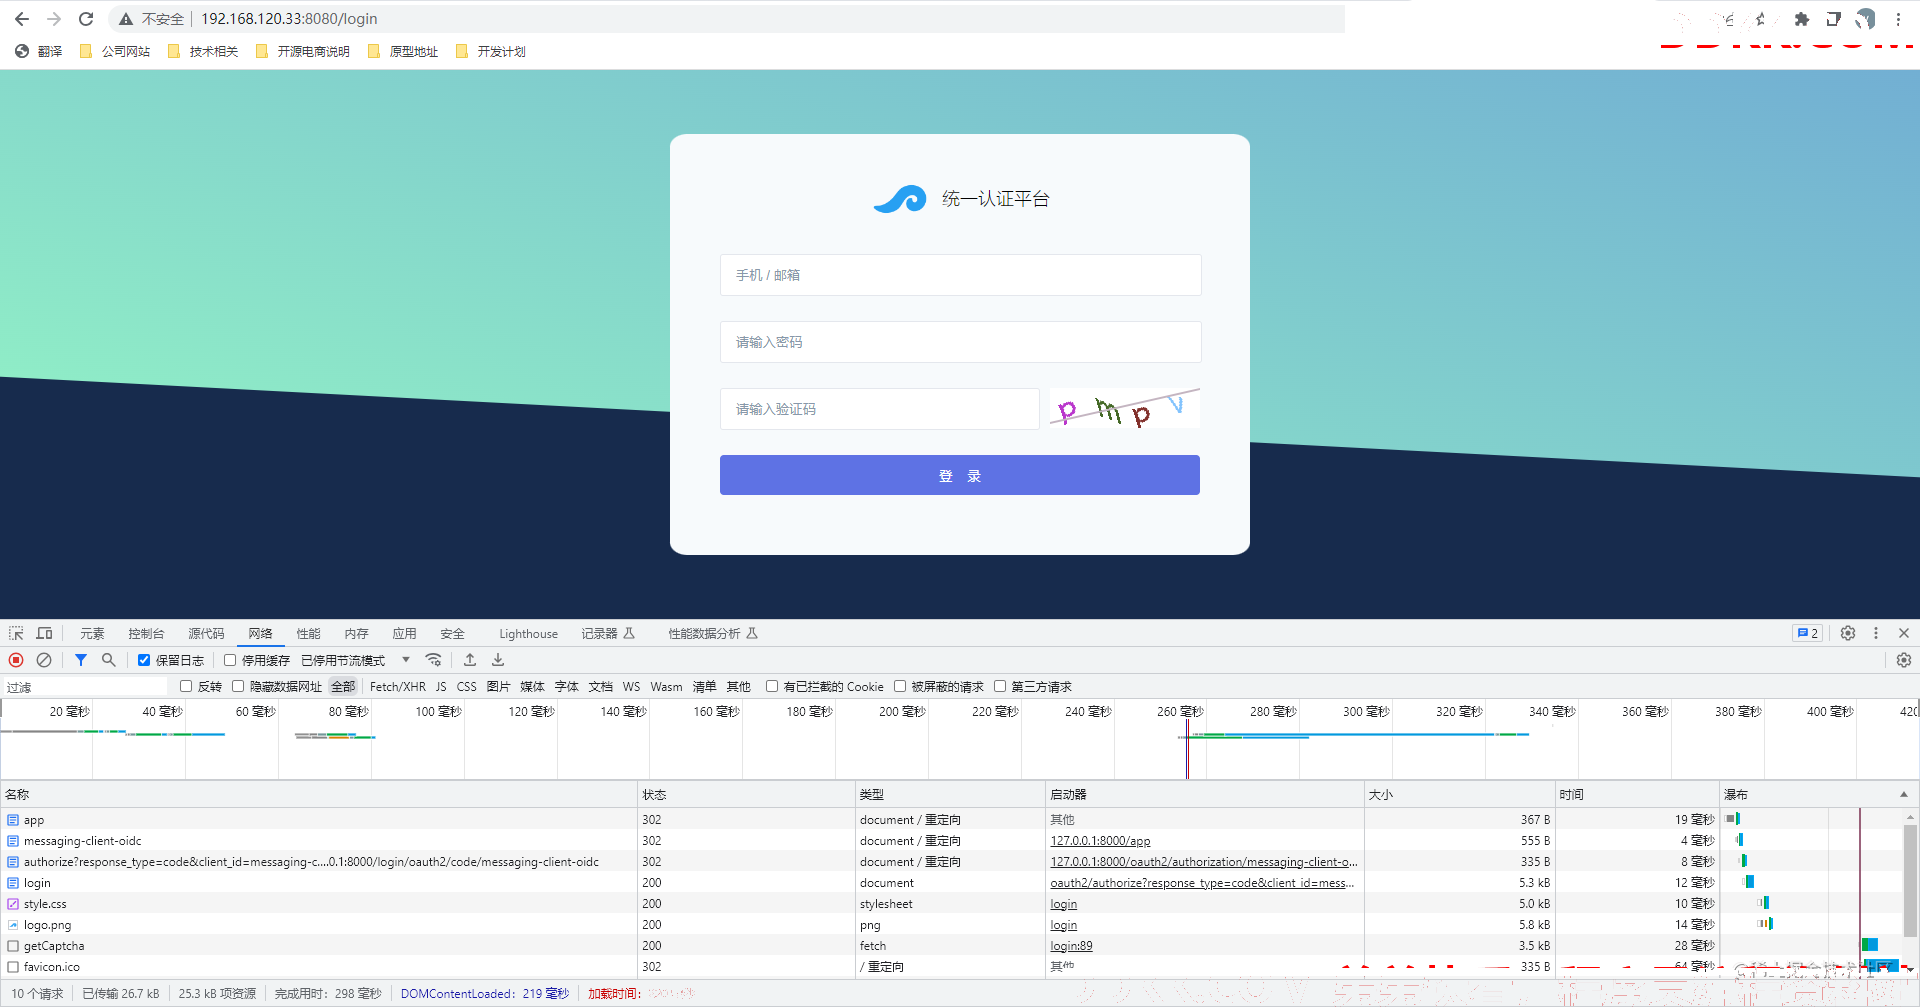Open the 翻译 bookmark
The width and height of the screenshot is (1920, 1007).
[x=39, y=51]
